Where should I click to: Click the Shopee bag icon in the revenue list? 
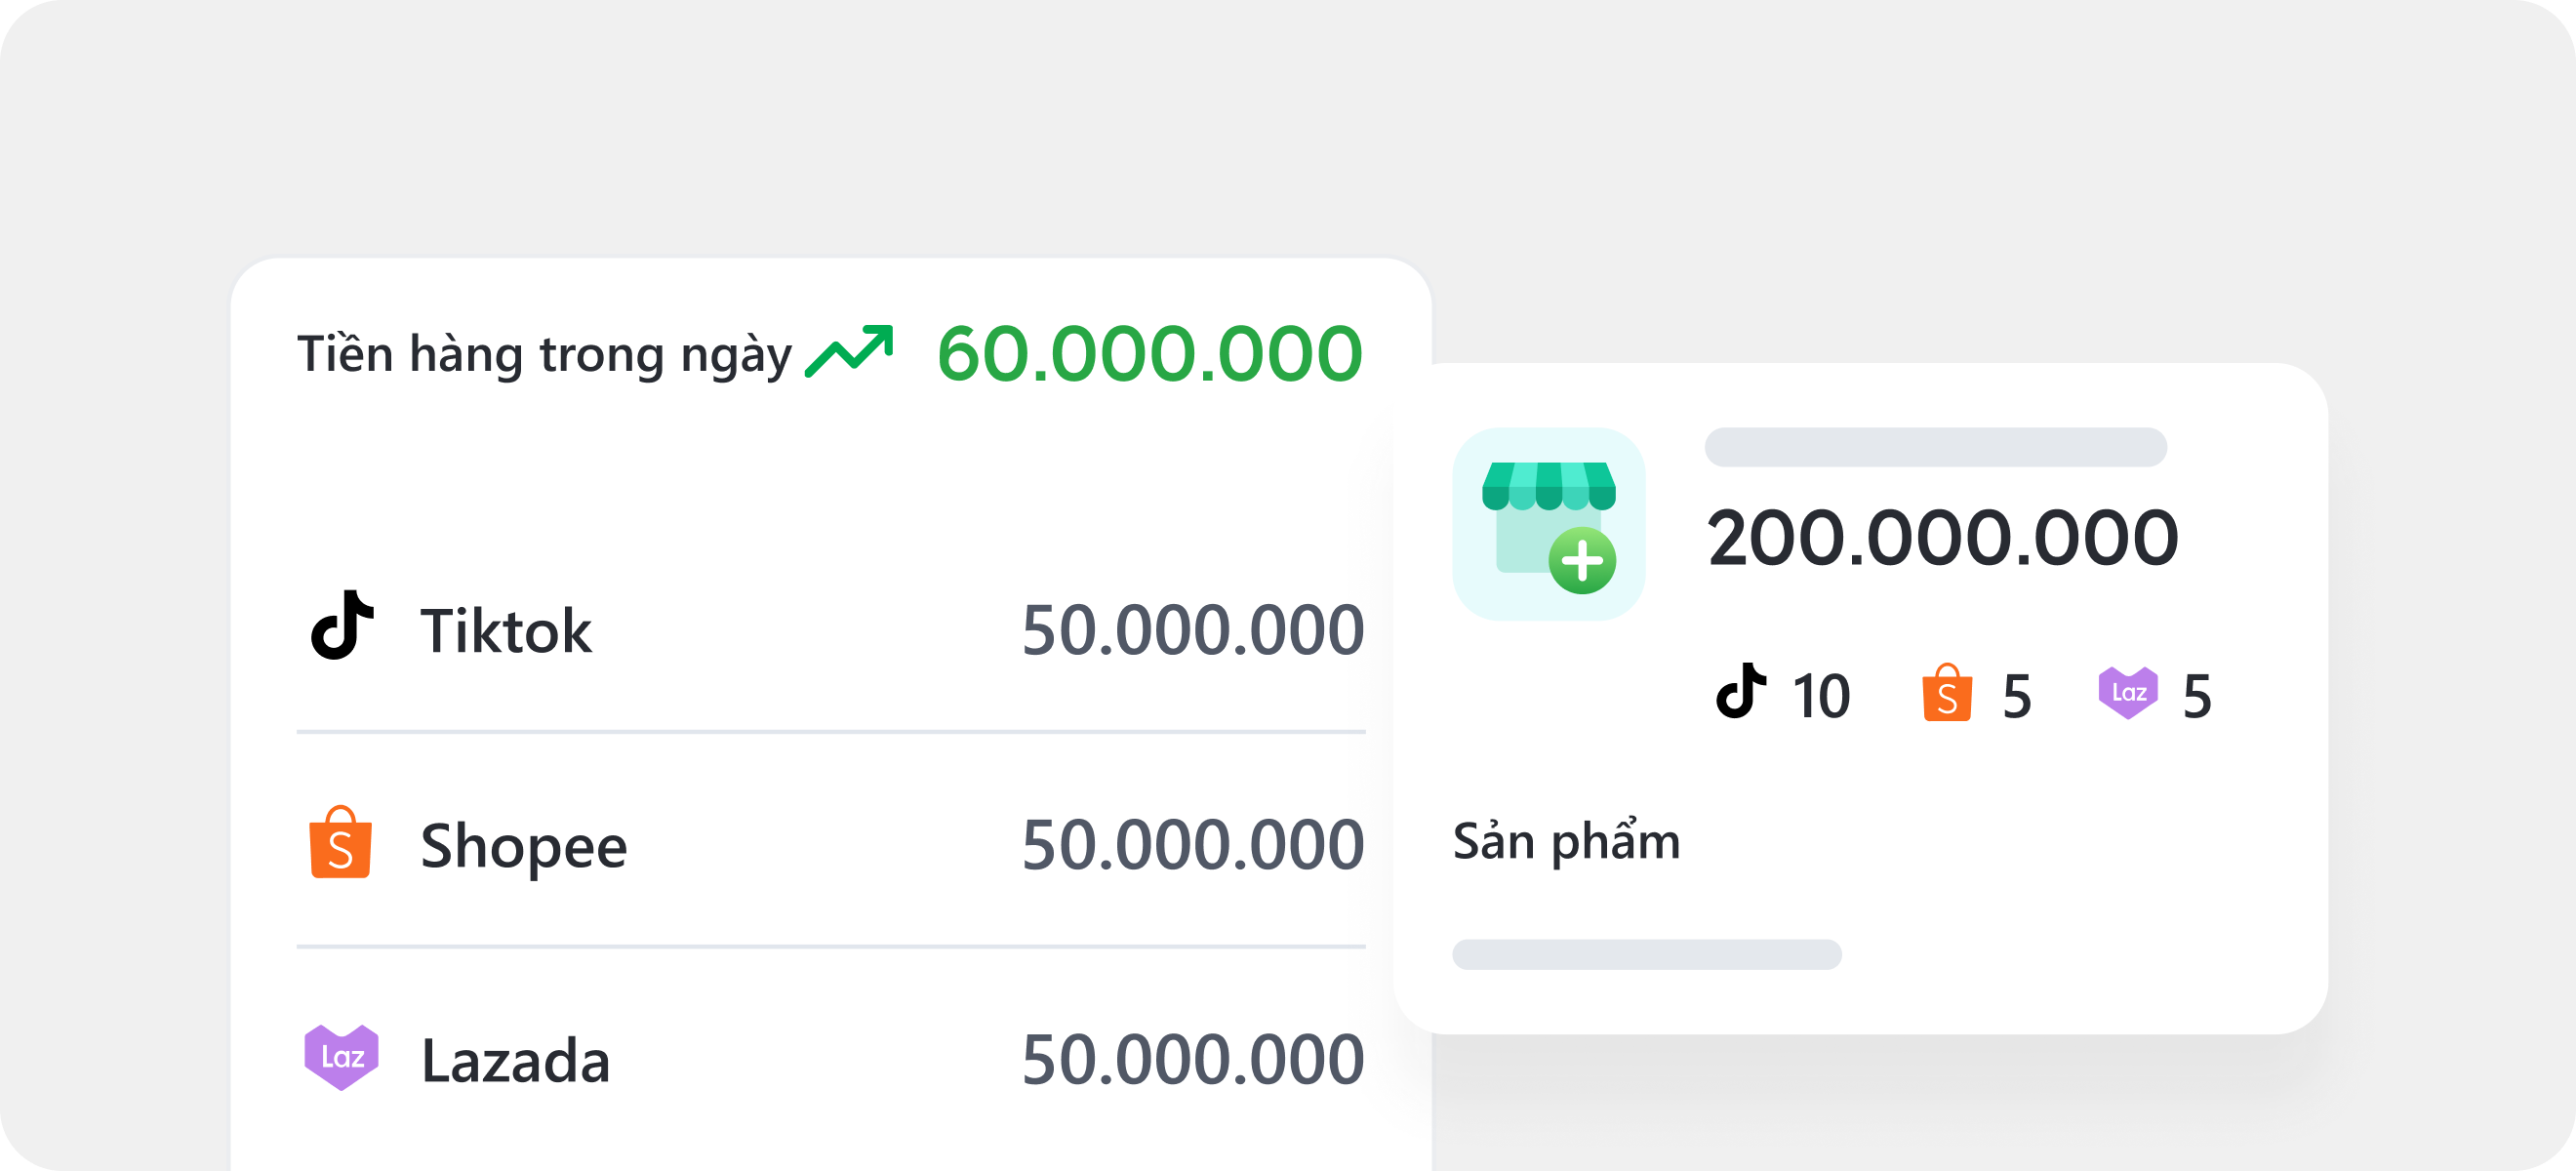(340, 843)
